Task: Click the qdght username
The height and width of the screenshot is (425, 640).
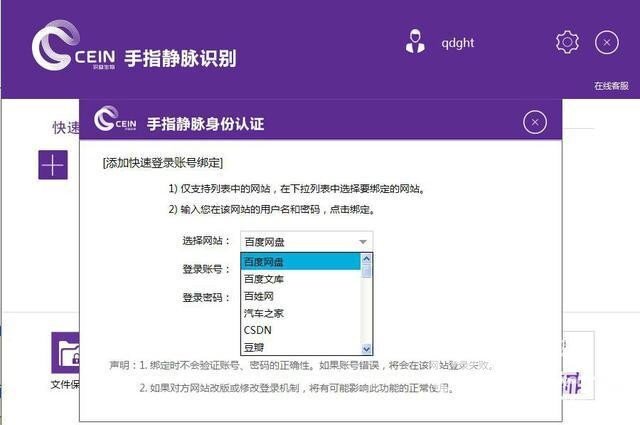Action: [x=458, y=43]
